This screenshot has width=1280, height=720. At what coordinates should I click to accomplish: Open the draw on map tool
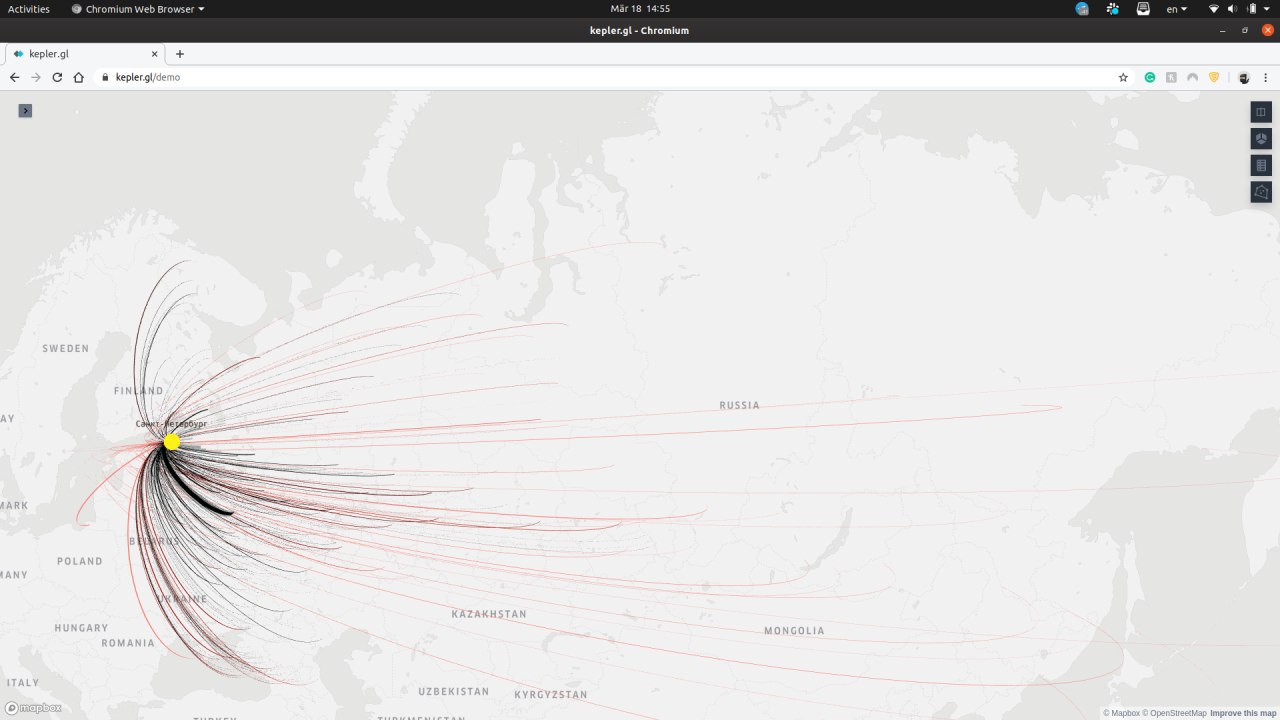[1261, 192]
